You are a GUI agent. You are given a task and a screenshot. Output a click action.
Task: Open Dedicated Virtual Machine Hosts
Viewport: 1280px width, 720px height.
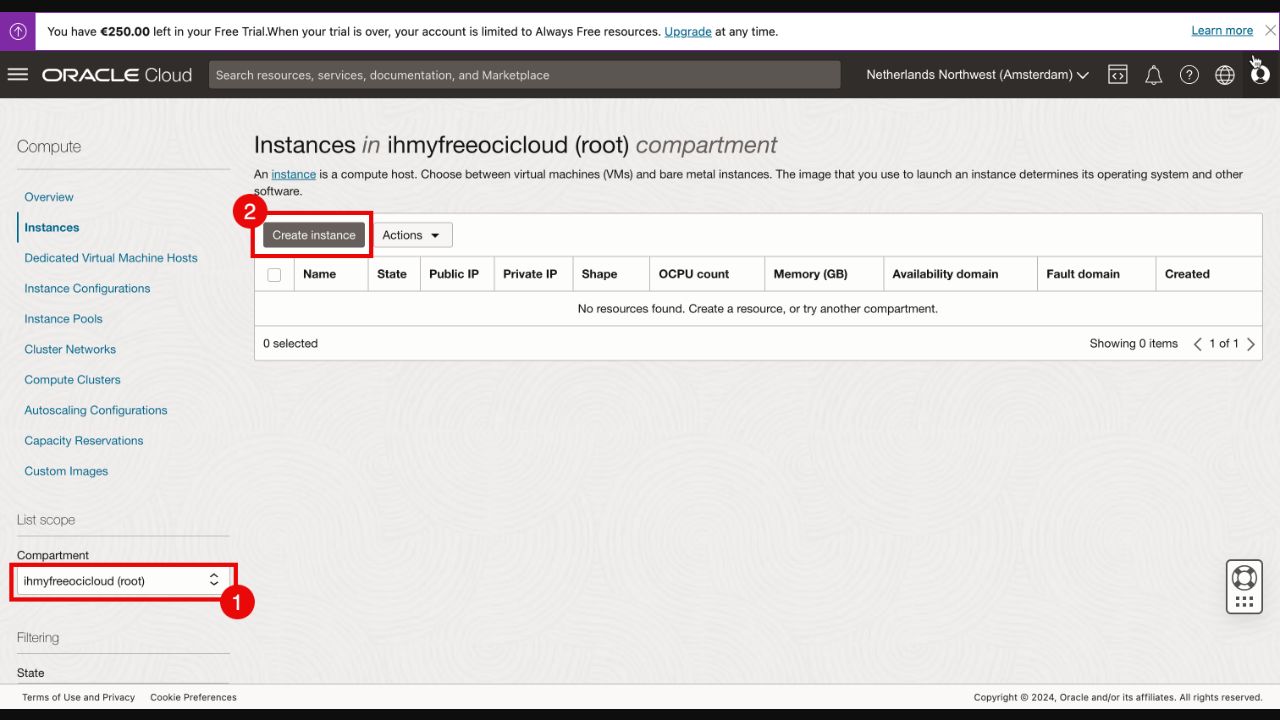111,258
